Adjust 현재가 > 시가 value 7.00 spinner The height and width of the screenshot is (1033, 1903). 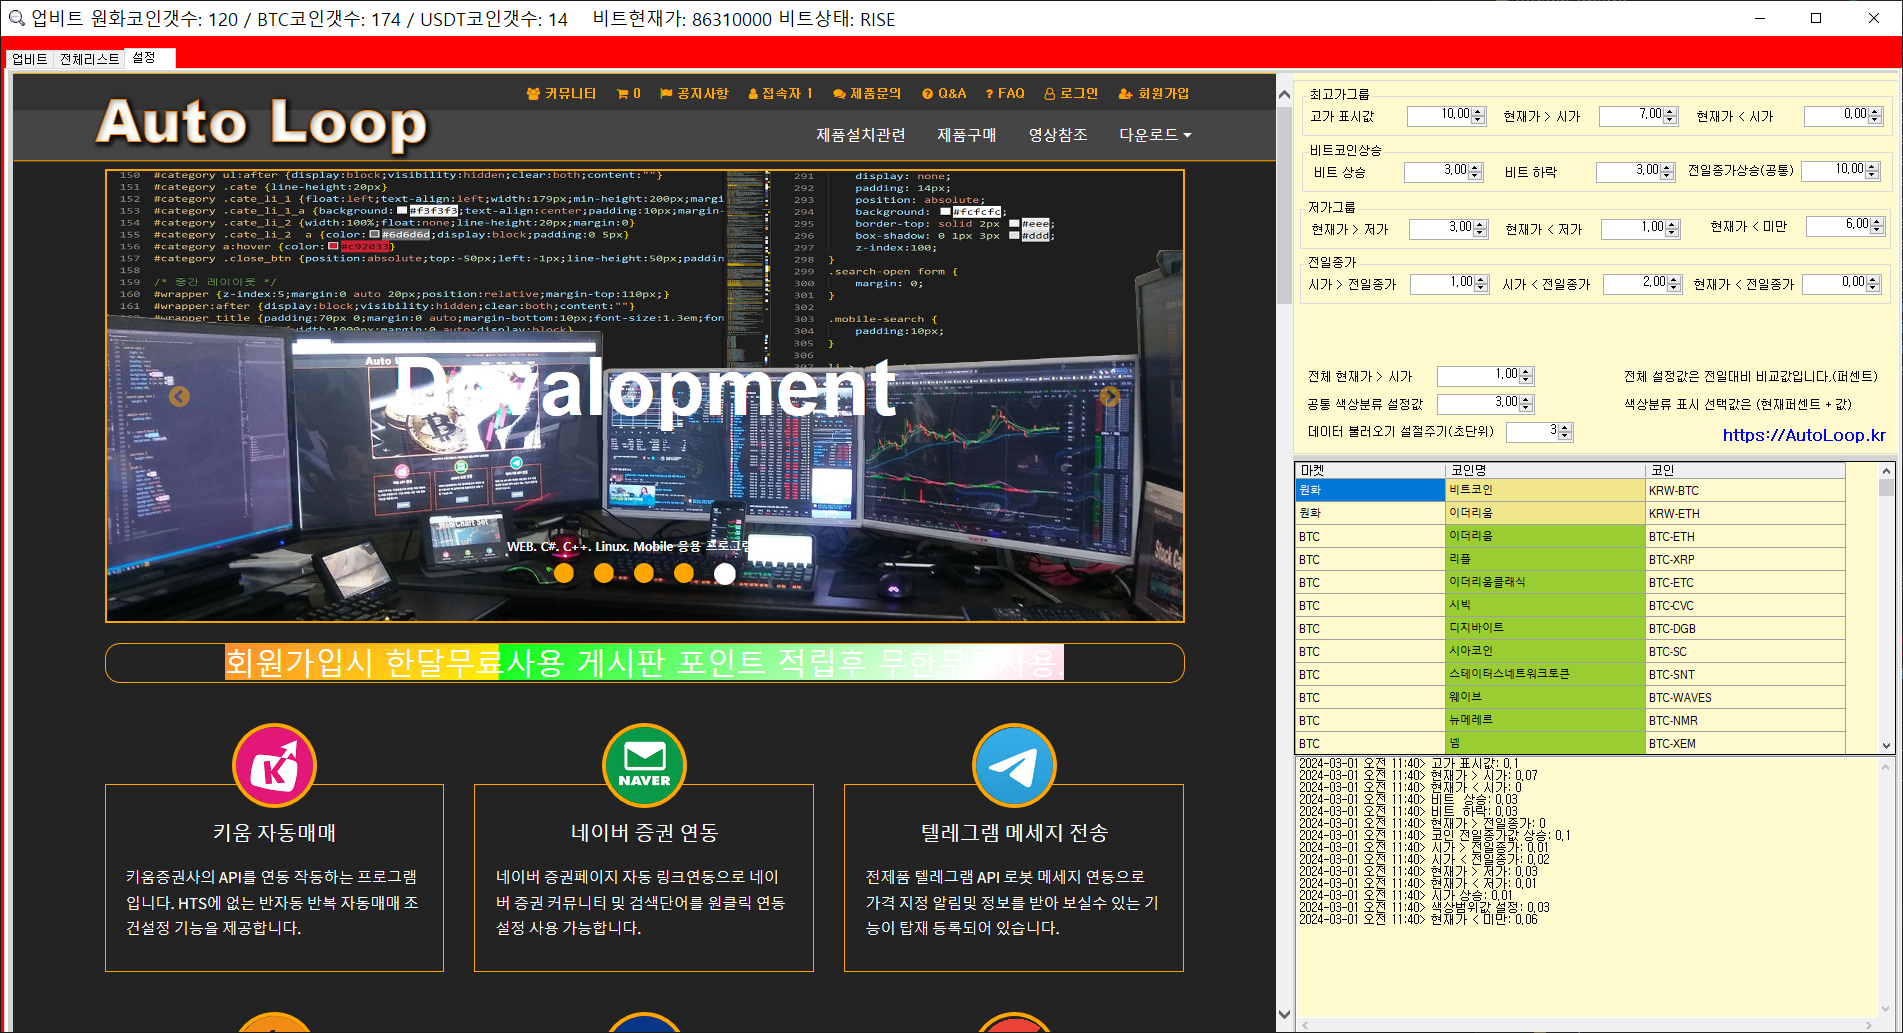[x=1671, y=116]
